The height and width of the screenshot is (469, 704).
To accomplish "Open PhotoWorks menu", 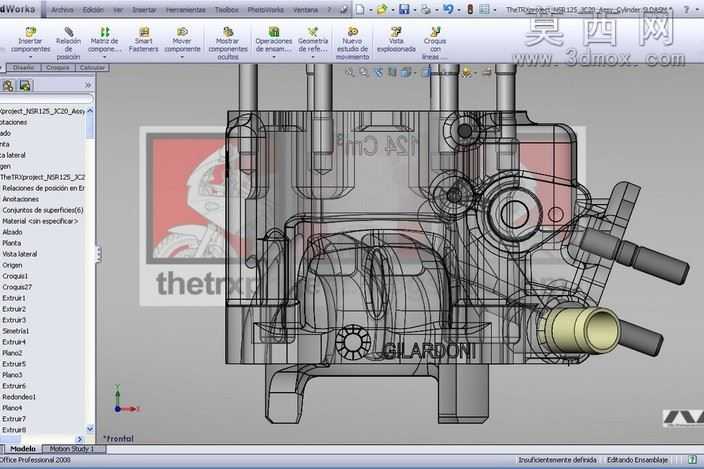I will [265, 9].
